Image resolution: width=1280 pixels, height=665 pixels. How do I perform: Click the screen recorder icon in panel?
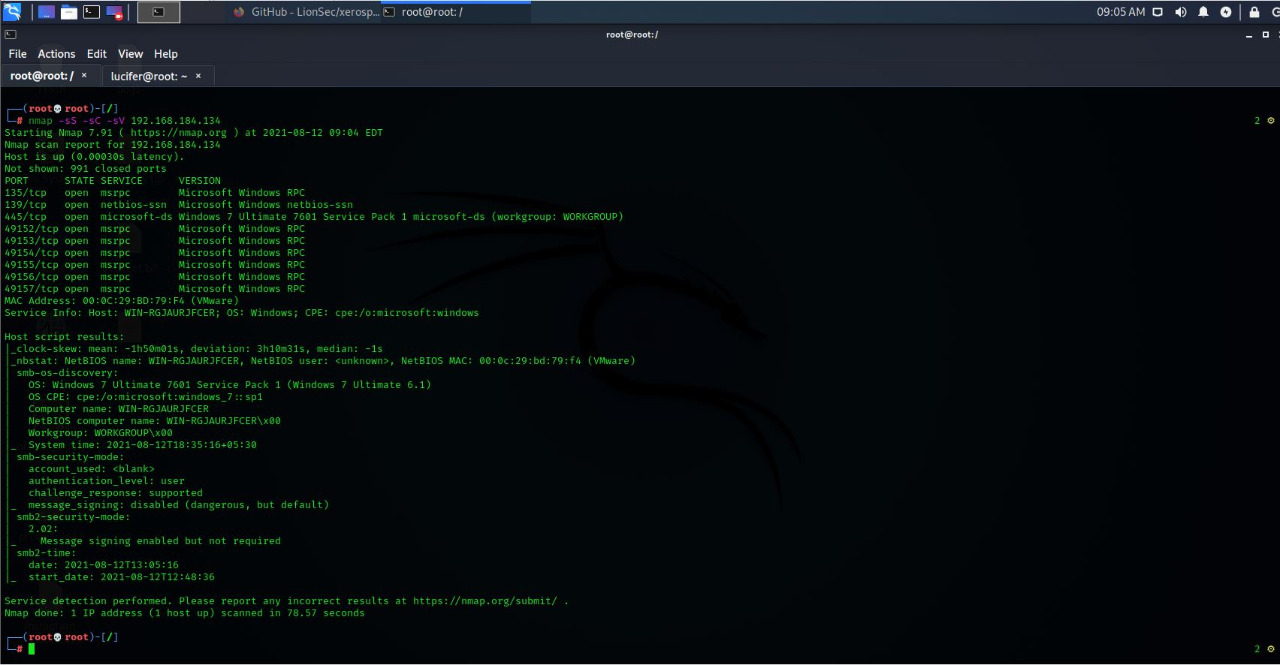[x=114, y=12]
